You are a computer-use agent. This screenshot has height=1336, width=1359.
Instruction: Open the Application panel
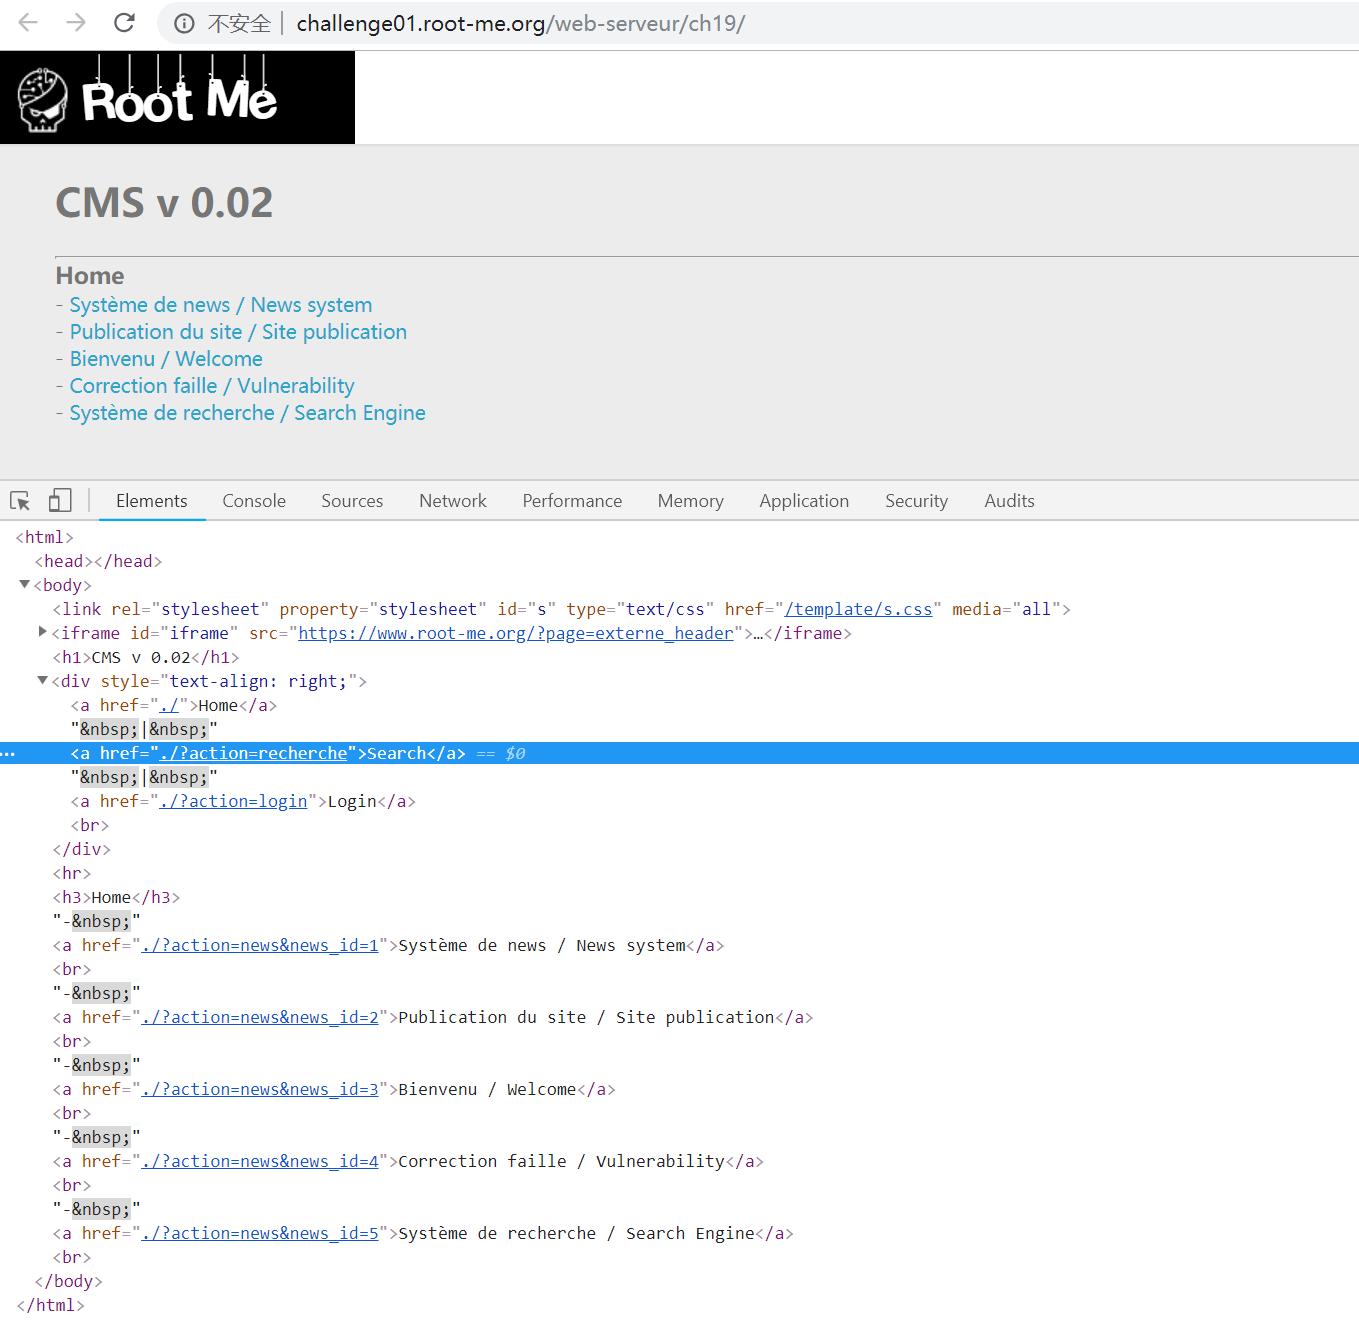(804, 500)
